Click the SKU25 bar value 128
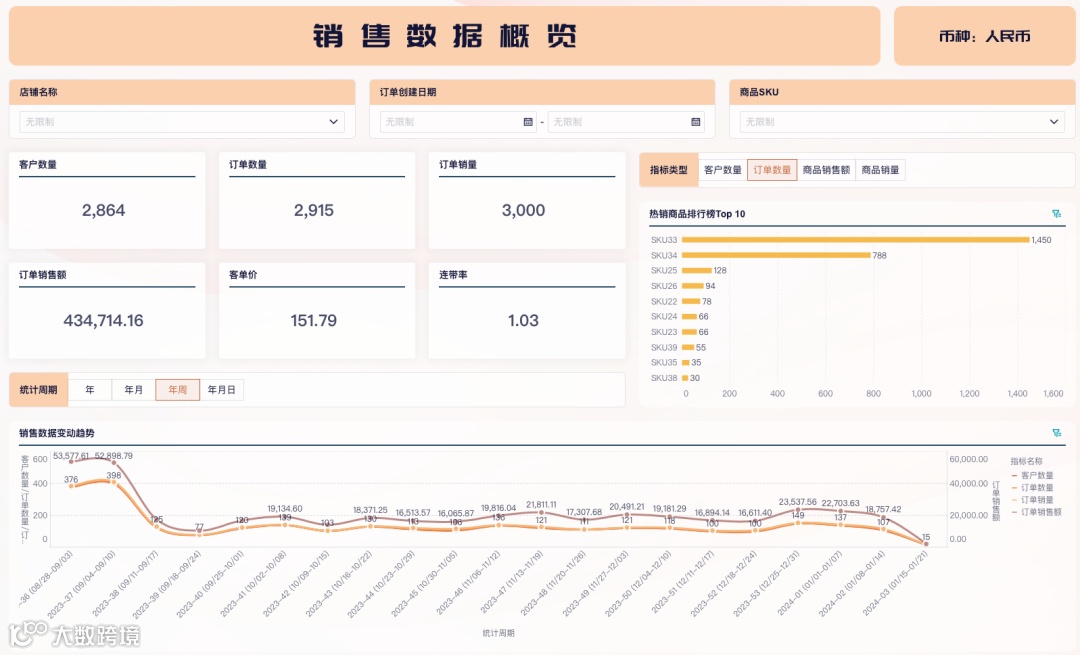This screenshot has height=655, width=1080. [x=720, y=271]
